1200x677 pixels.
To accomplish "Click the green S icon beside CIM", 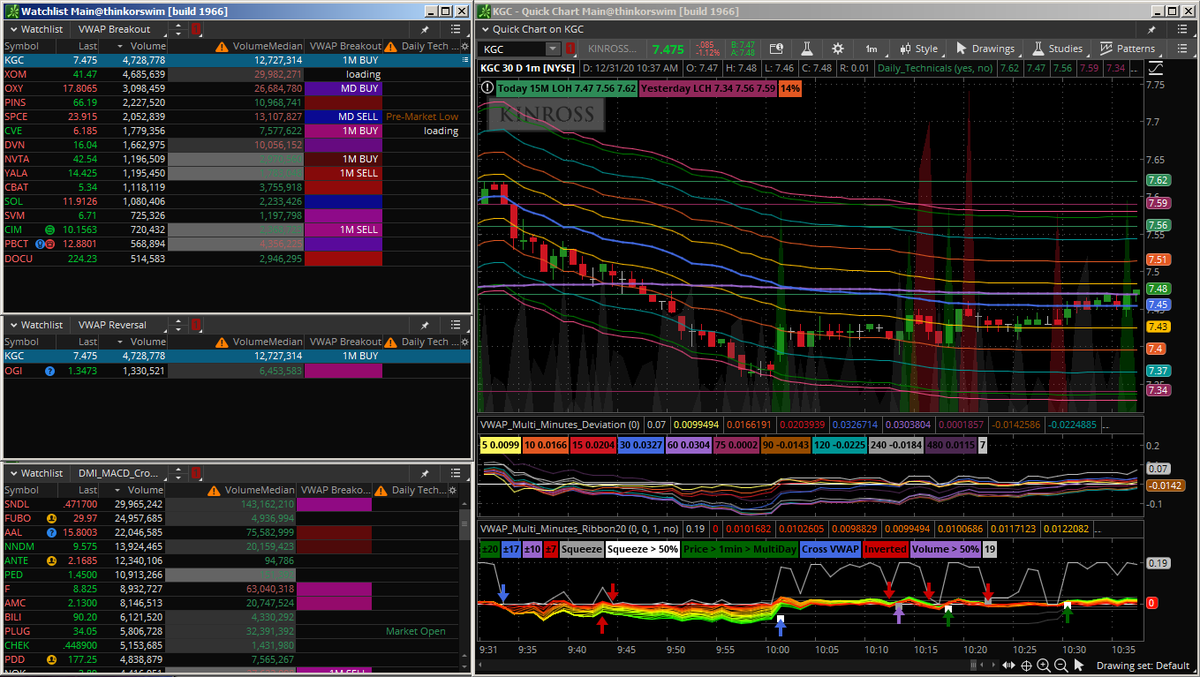I will [50, 230].
